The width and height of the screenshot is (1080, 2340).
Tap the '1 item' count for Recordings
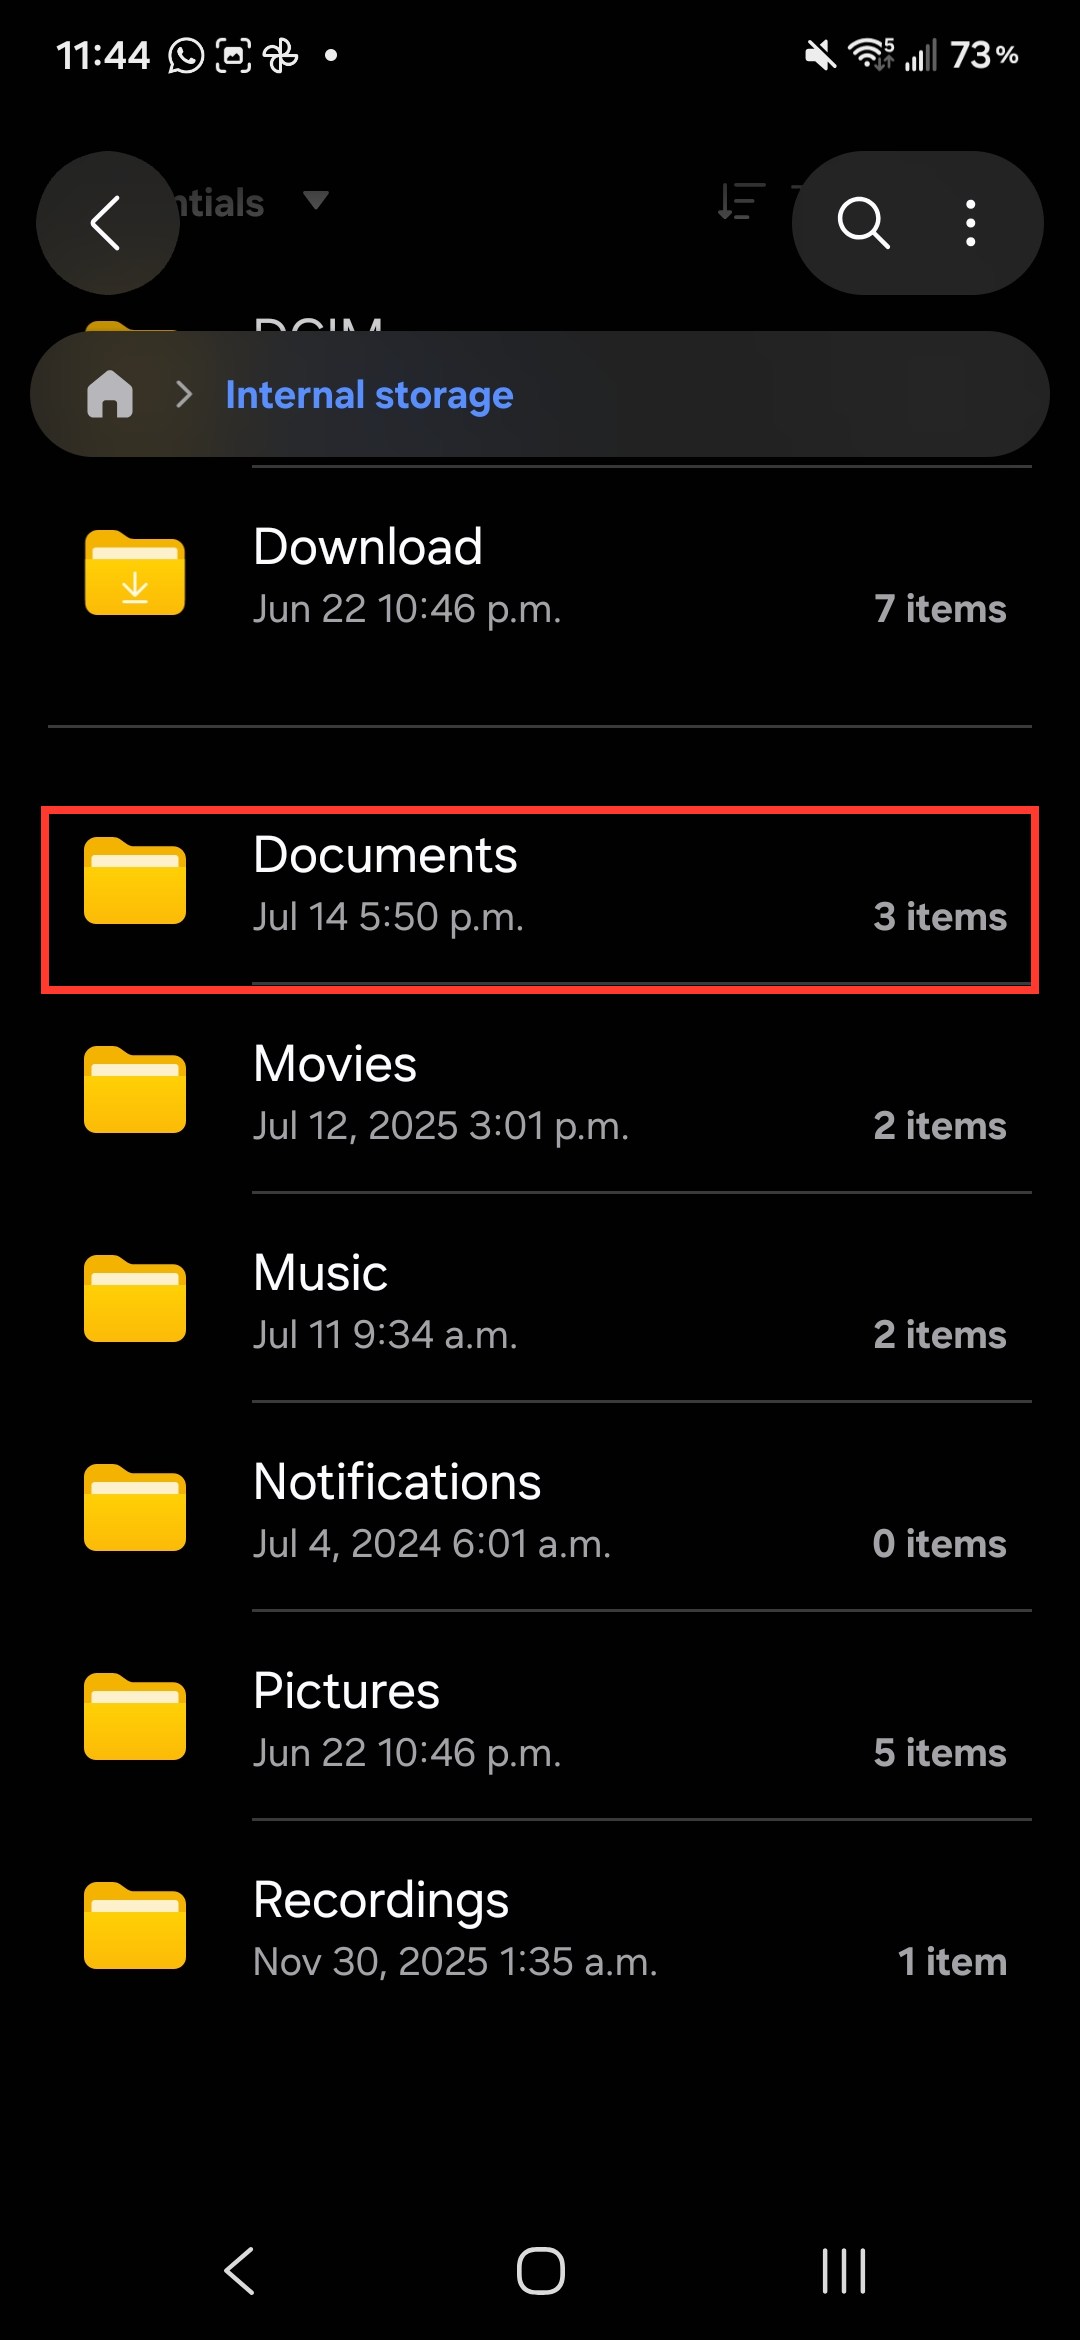(952, 1962)
